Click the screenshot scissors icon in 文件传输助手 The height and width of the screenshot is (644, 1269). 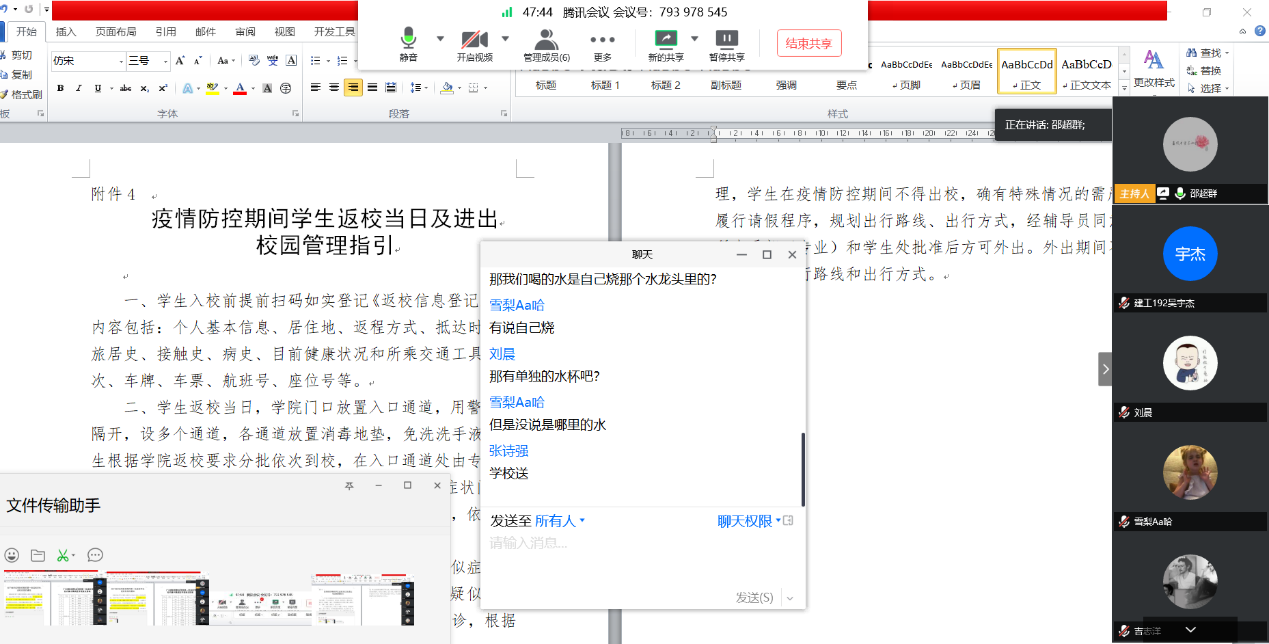coord(63,555)
